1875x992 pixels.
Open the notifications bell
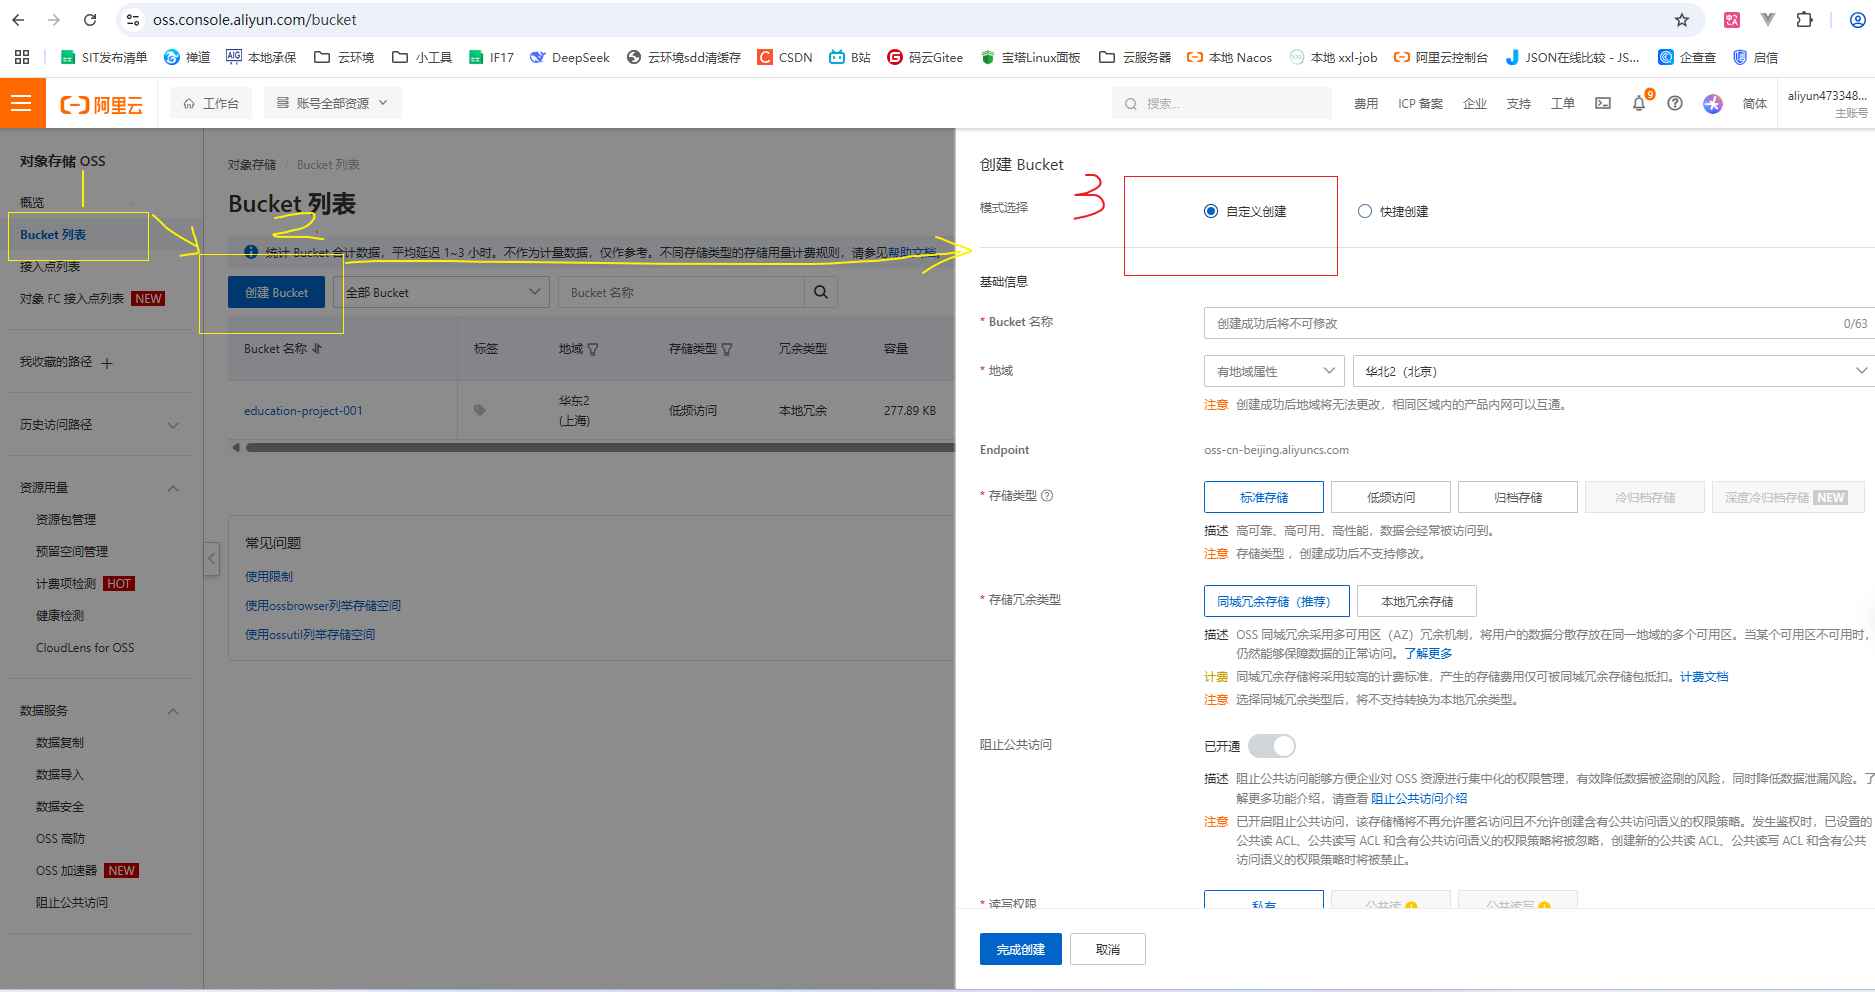coord(1639,103)
